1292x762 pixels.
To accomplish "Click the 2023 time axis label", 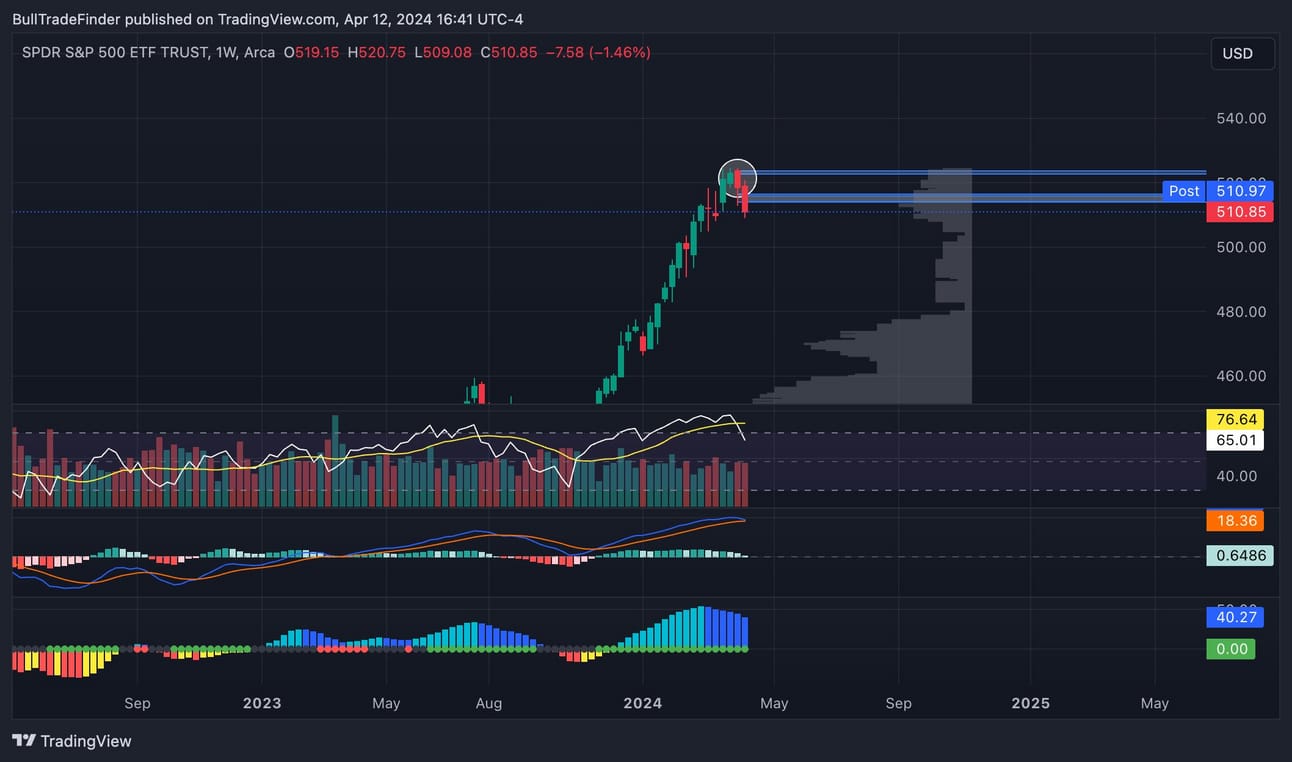I will pyautogui.click(x=262, y=703).
